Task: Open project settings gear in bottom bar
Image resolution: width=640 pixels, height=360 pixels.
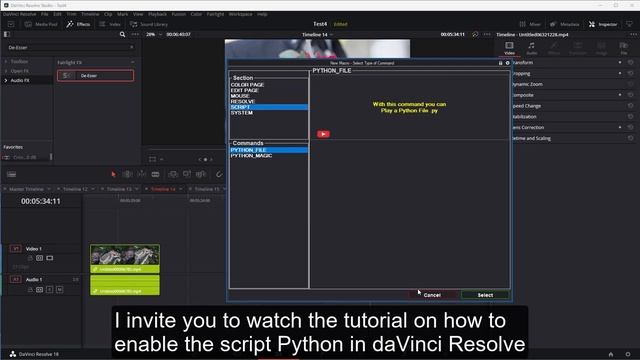Action: point(628,354)
